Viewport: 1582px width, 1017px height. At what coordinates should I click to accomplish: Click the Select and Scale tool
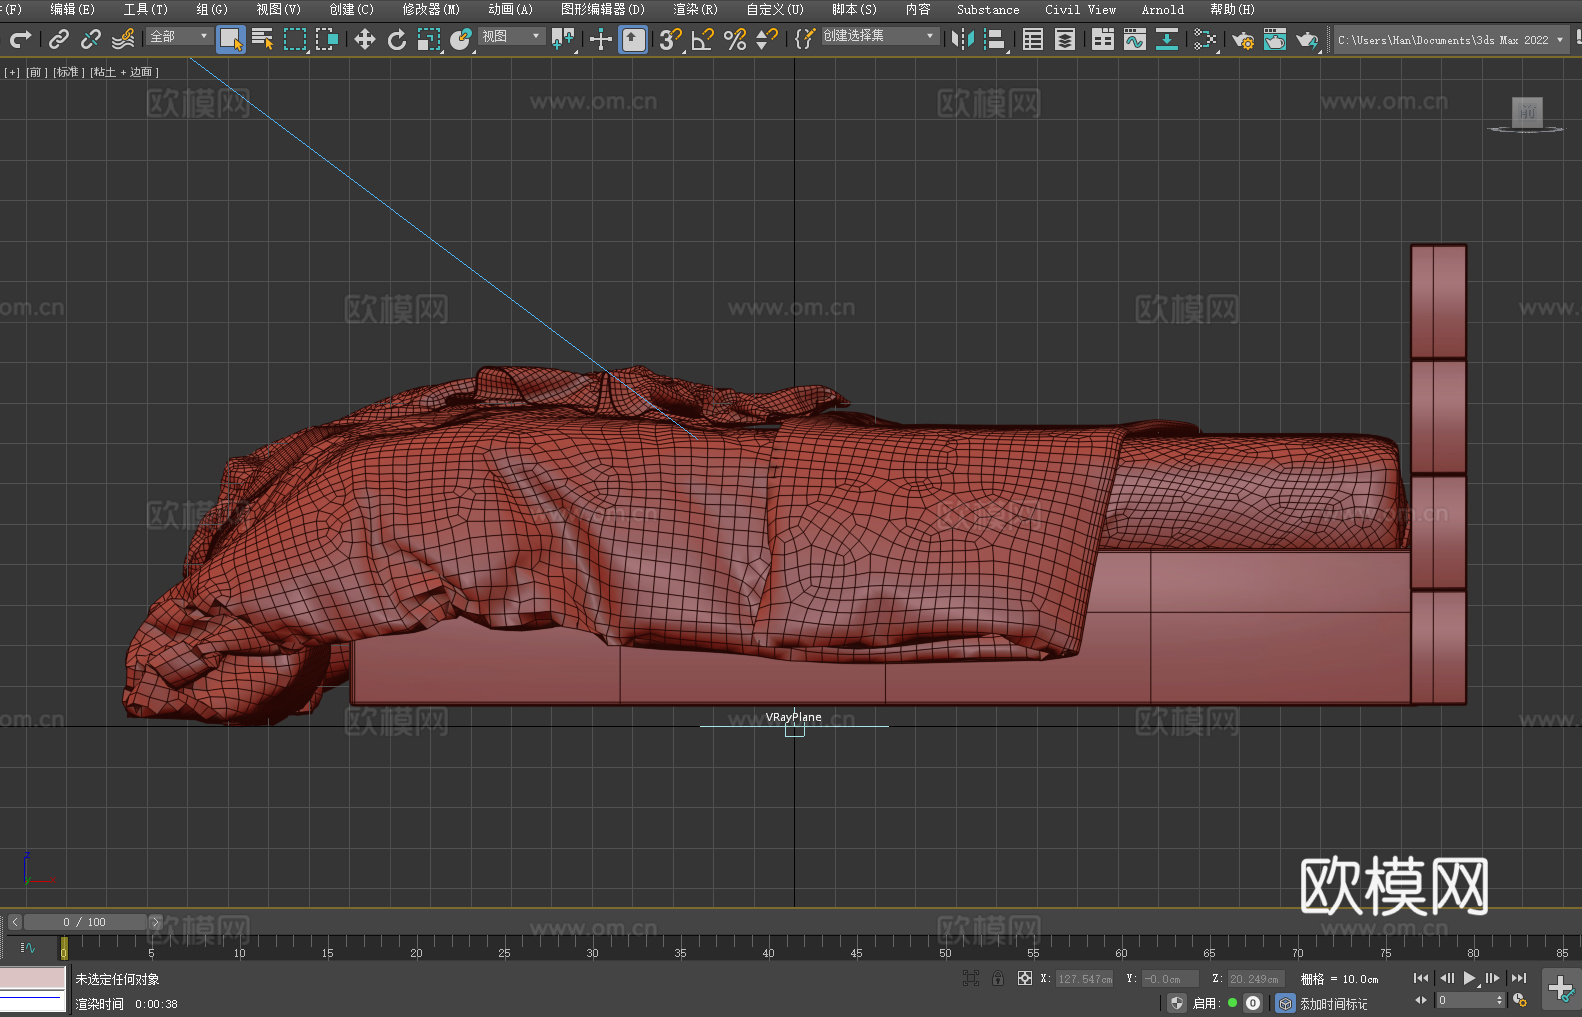coord(429,39)
